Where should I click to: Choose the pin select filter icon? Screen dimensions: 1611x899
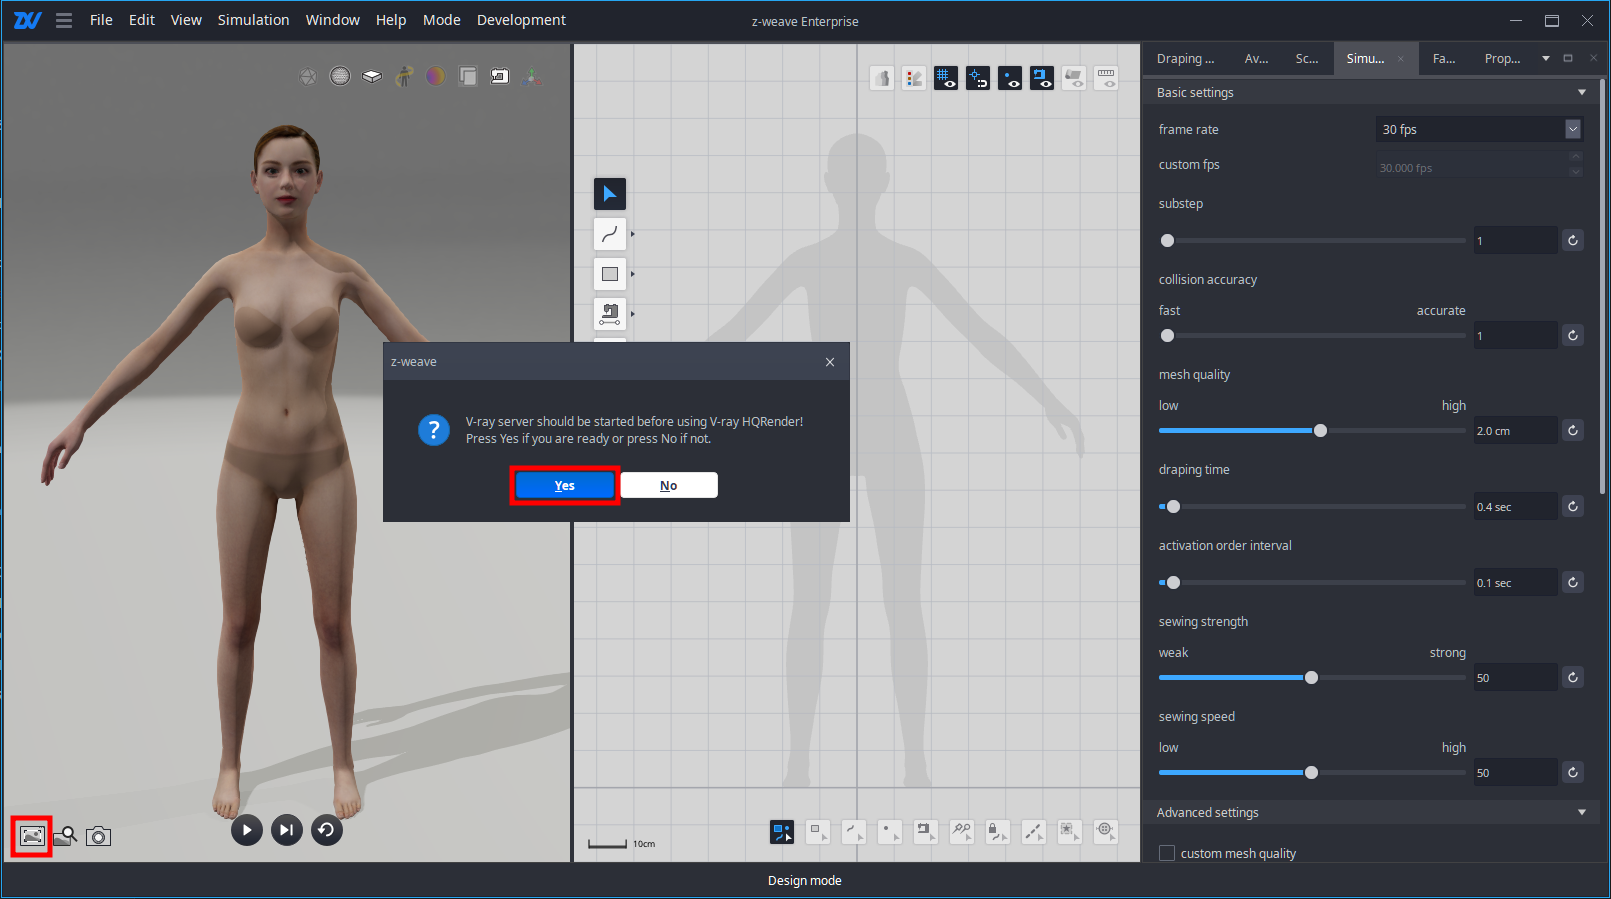click(962, 832)
